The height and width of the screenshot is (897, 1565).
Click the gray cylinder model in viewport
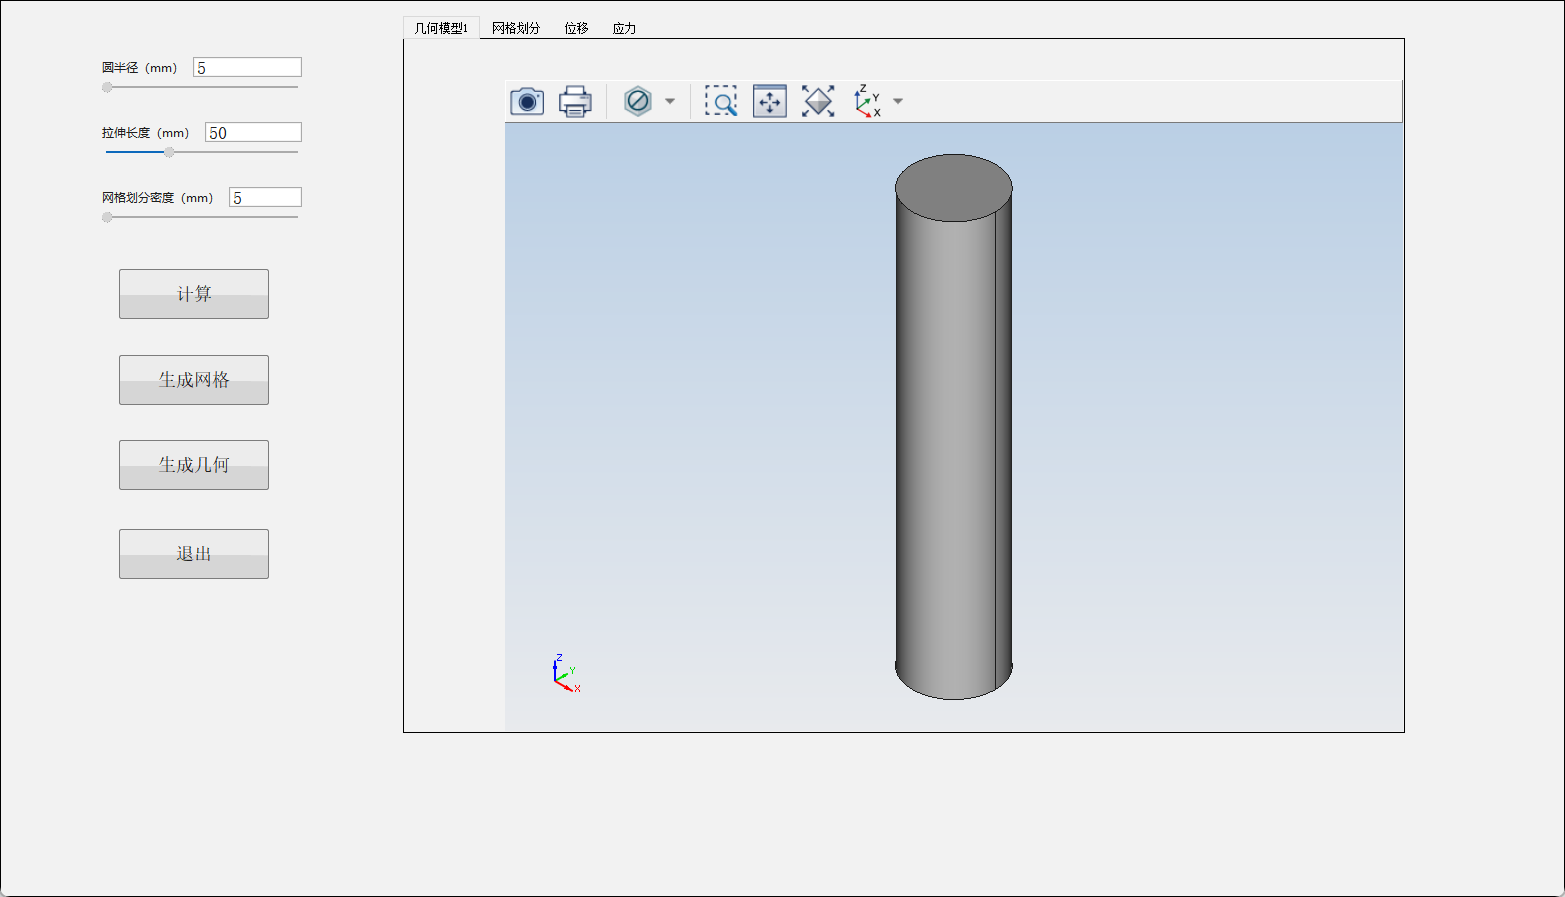(953, 427)
